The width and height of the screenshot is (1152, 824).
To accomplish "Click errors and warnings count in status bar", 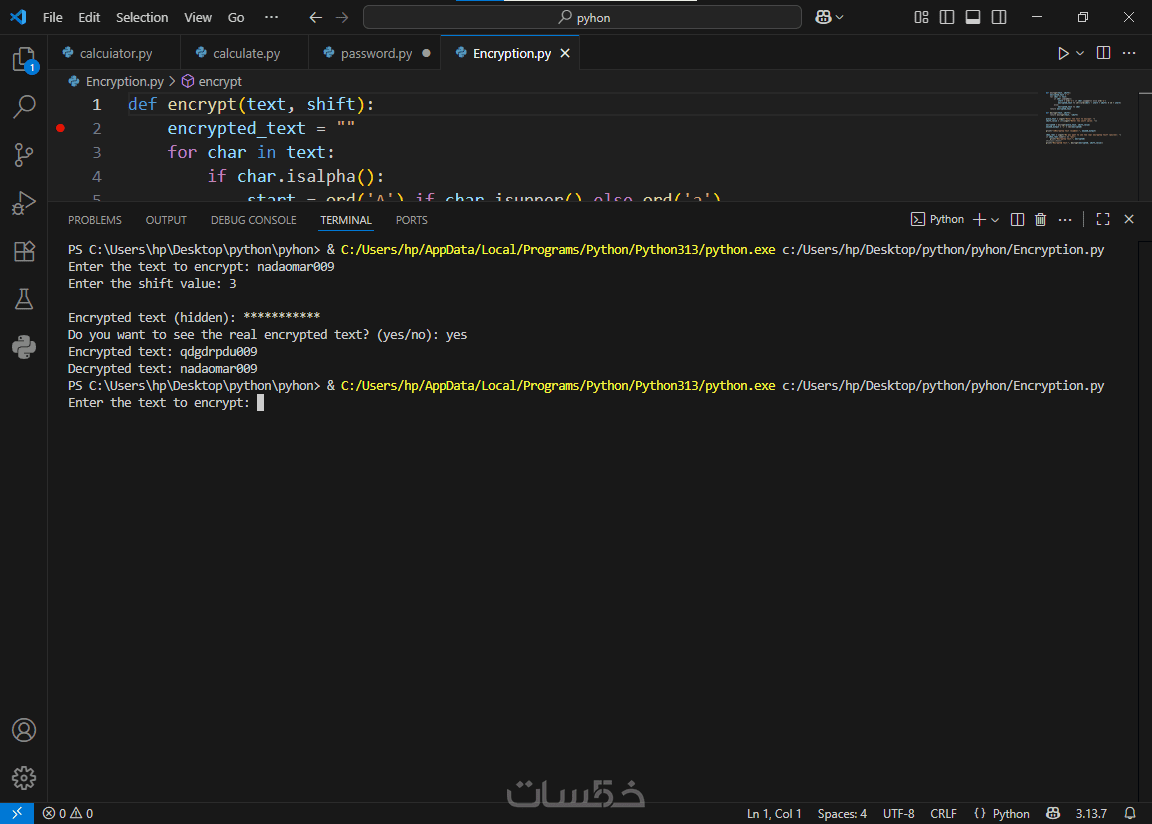I will tap(68, 814).
